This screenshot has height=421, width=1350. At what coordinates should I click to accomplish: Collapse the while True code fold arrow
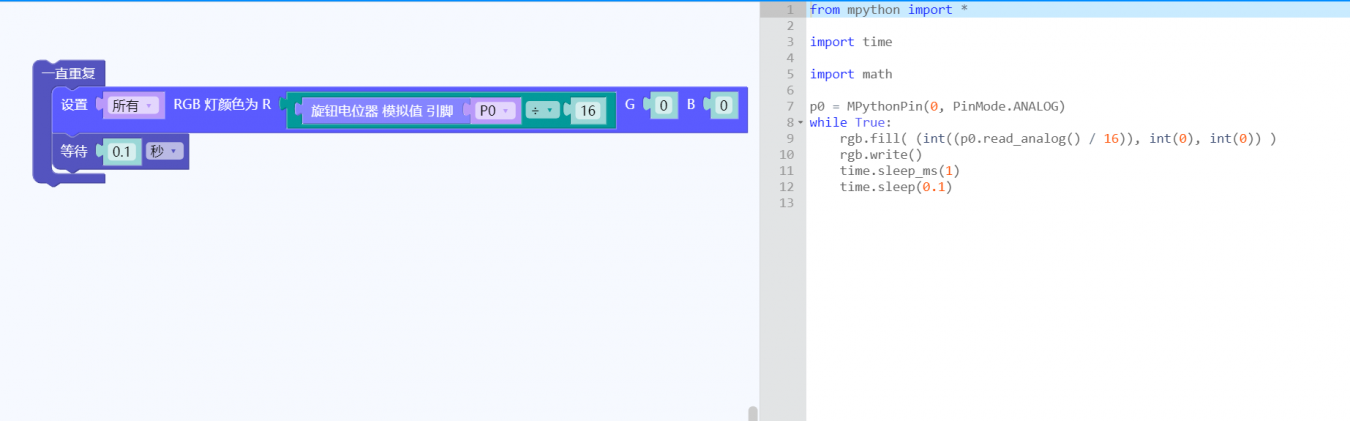(x=800, y=122)
